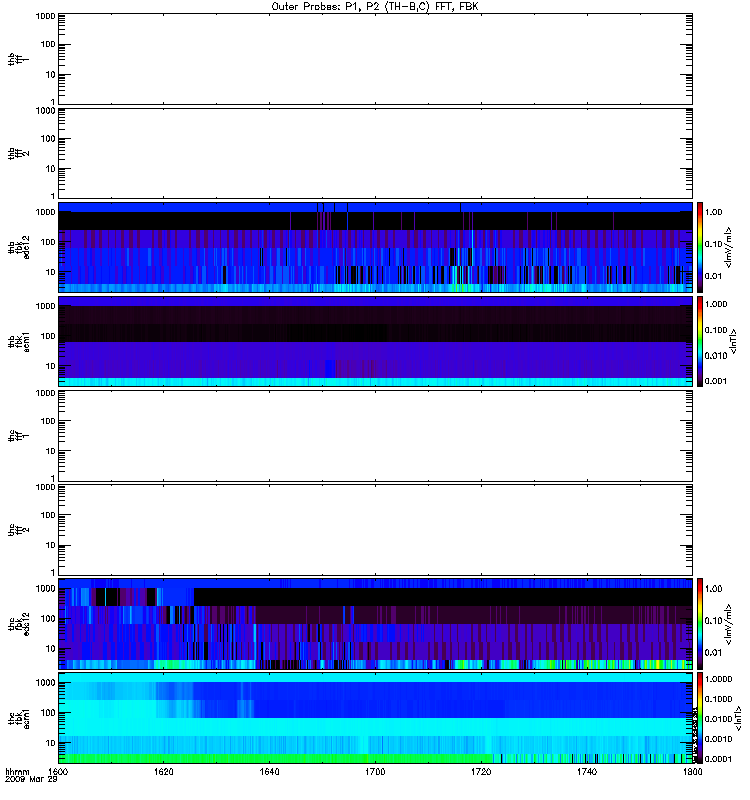
Task: Select the 'thc fff 1' panel label
Action: (x=18, y=436)
